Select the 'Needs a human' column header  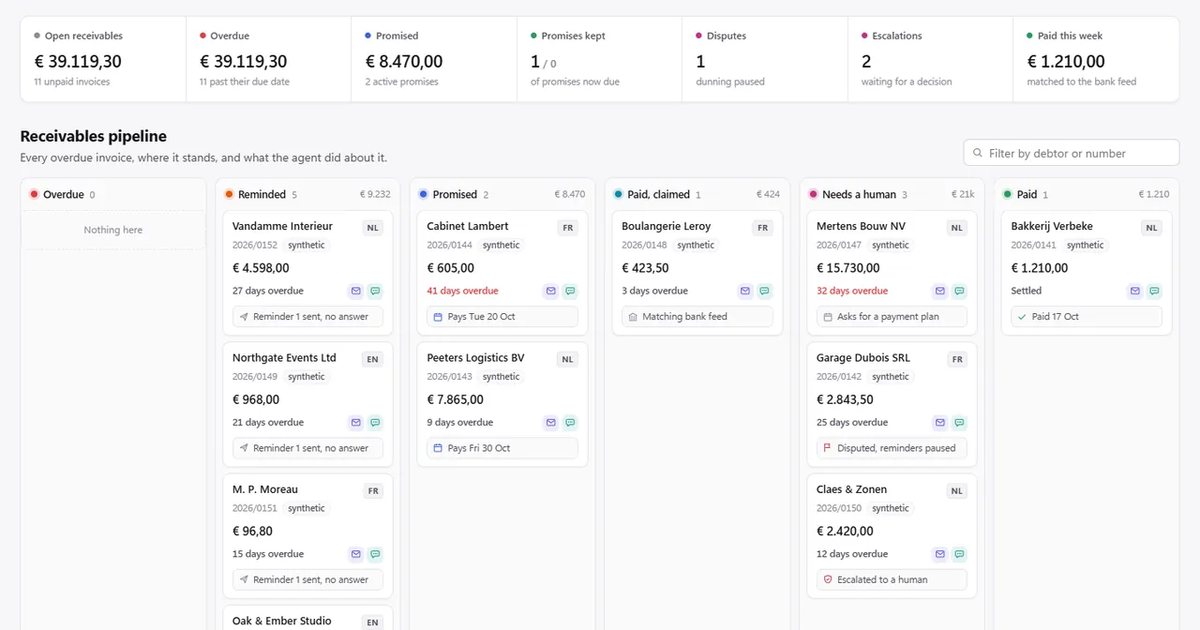point(892,195)
